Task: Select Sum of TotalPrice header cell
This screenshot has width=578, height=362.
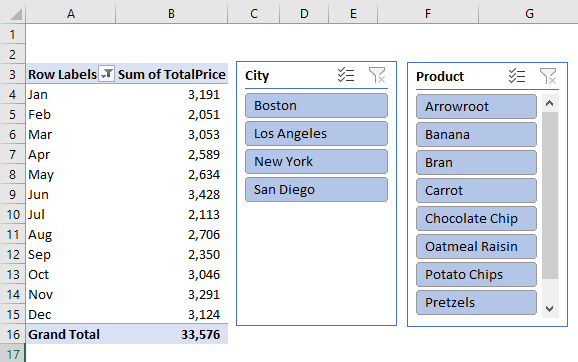Action: [x=172, y=74]
